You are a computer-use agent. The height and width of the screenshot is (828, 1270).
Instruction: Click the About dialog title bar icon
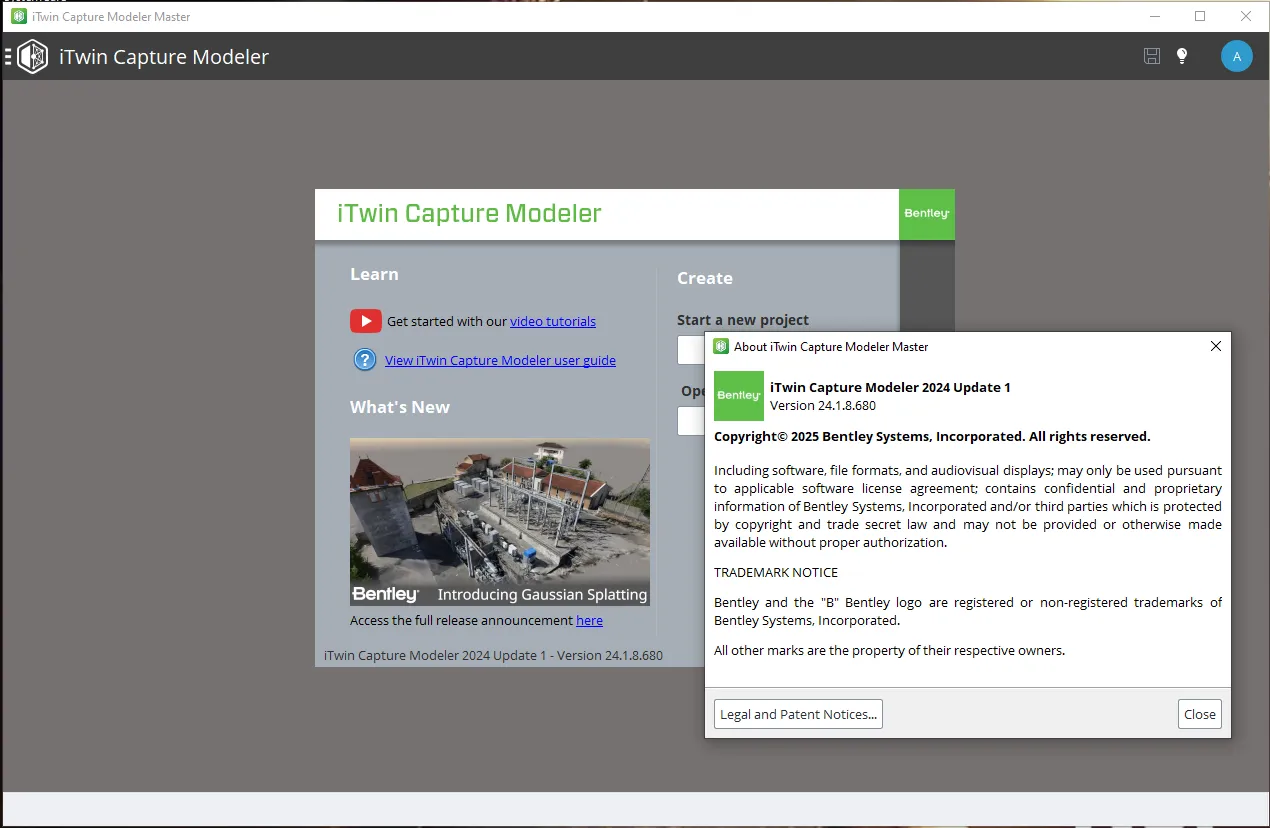tap(720, 346)
